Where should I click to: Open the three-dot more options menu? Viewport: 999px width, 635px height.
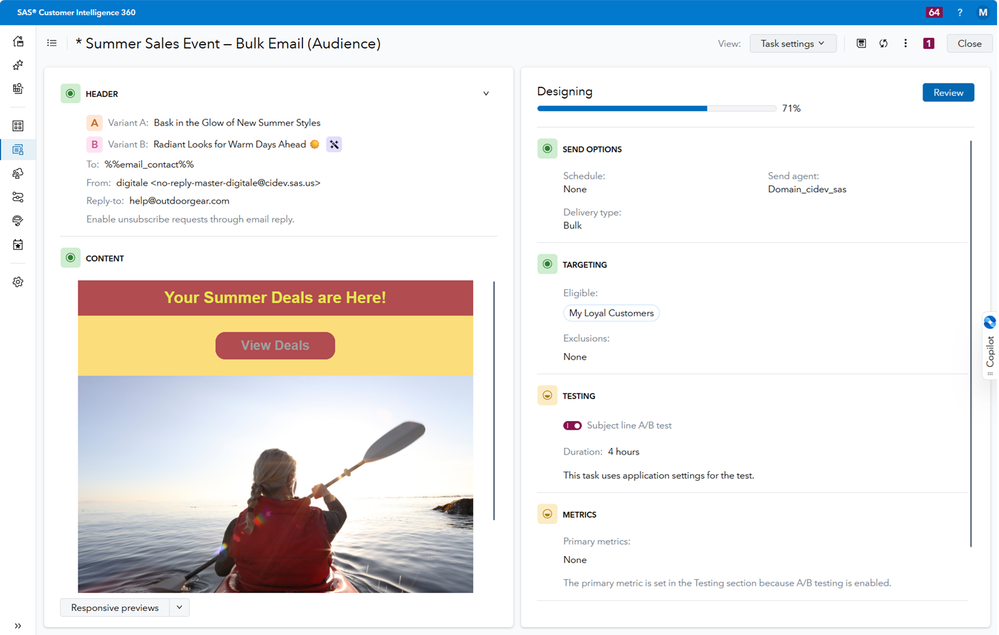905,43
